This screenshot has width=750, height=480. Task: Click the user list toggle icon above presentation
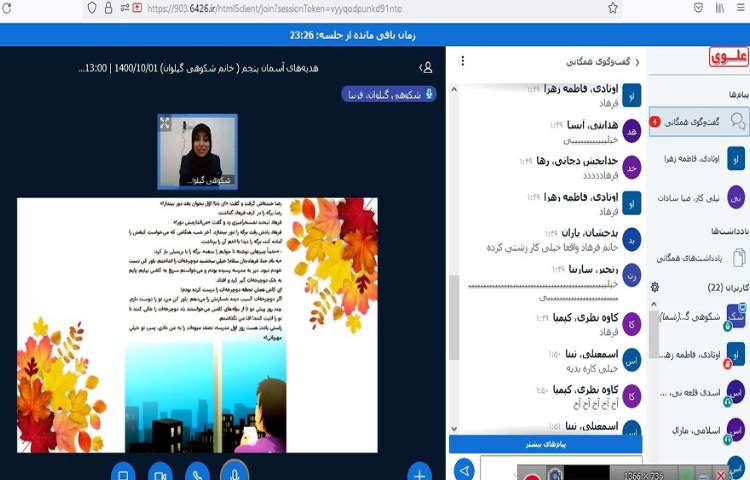coord(426,68)
